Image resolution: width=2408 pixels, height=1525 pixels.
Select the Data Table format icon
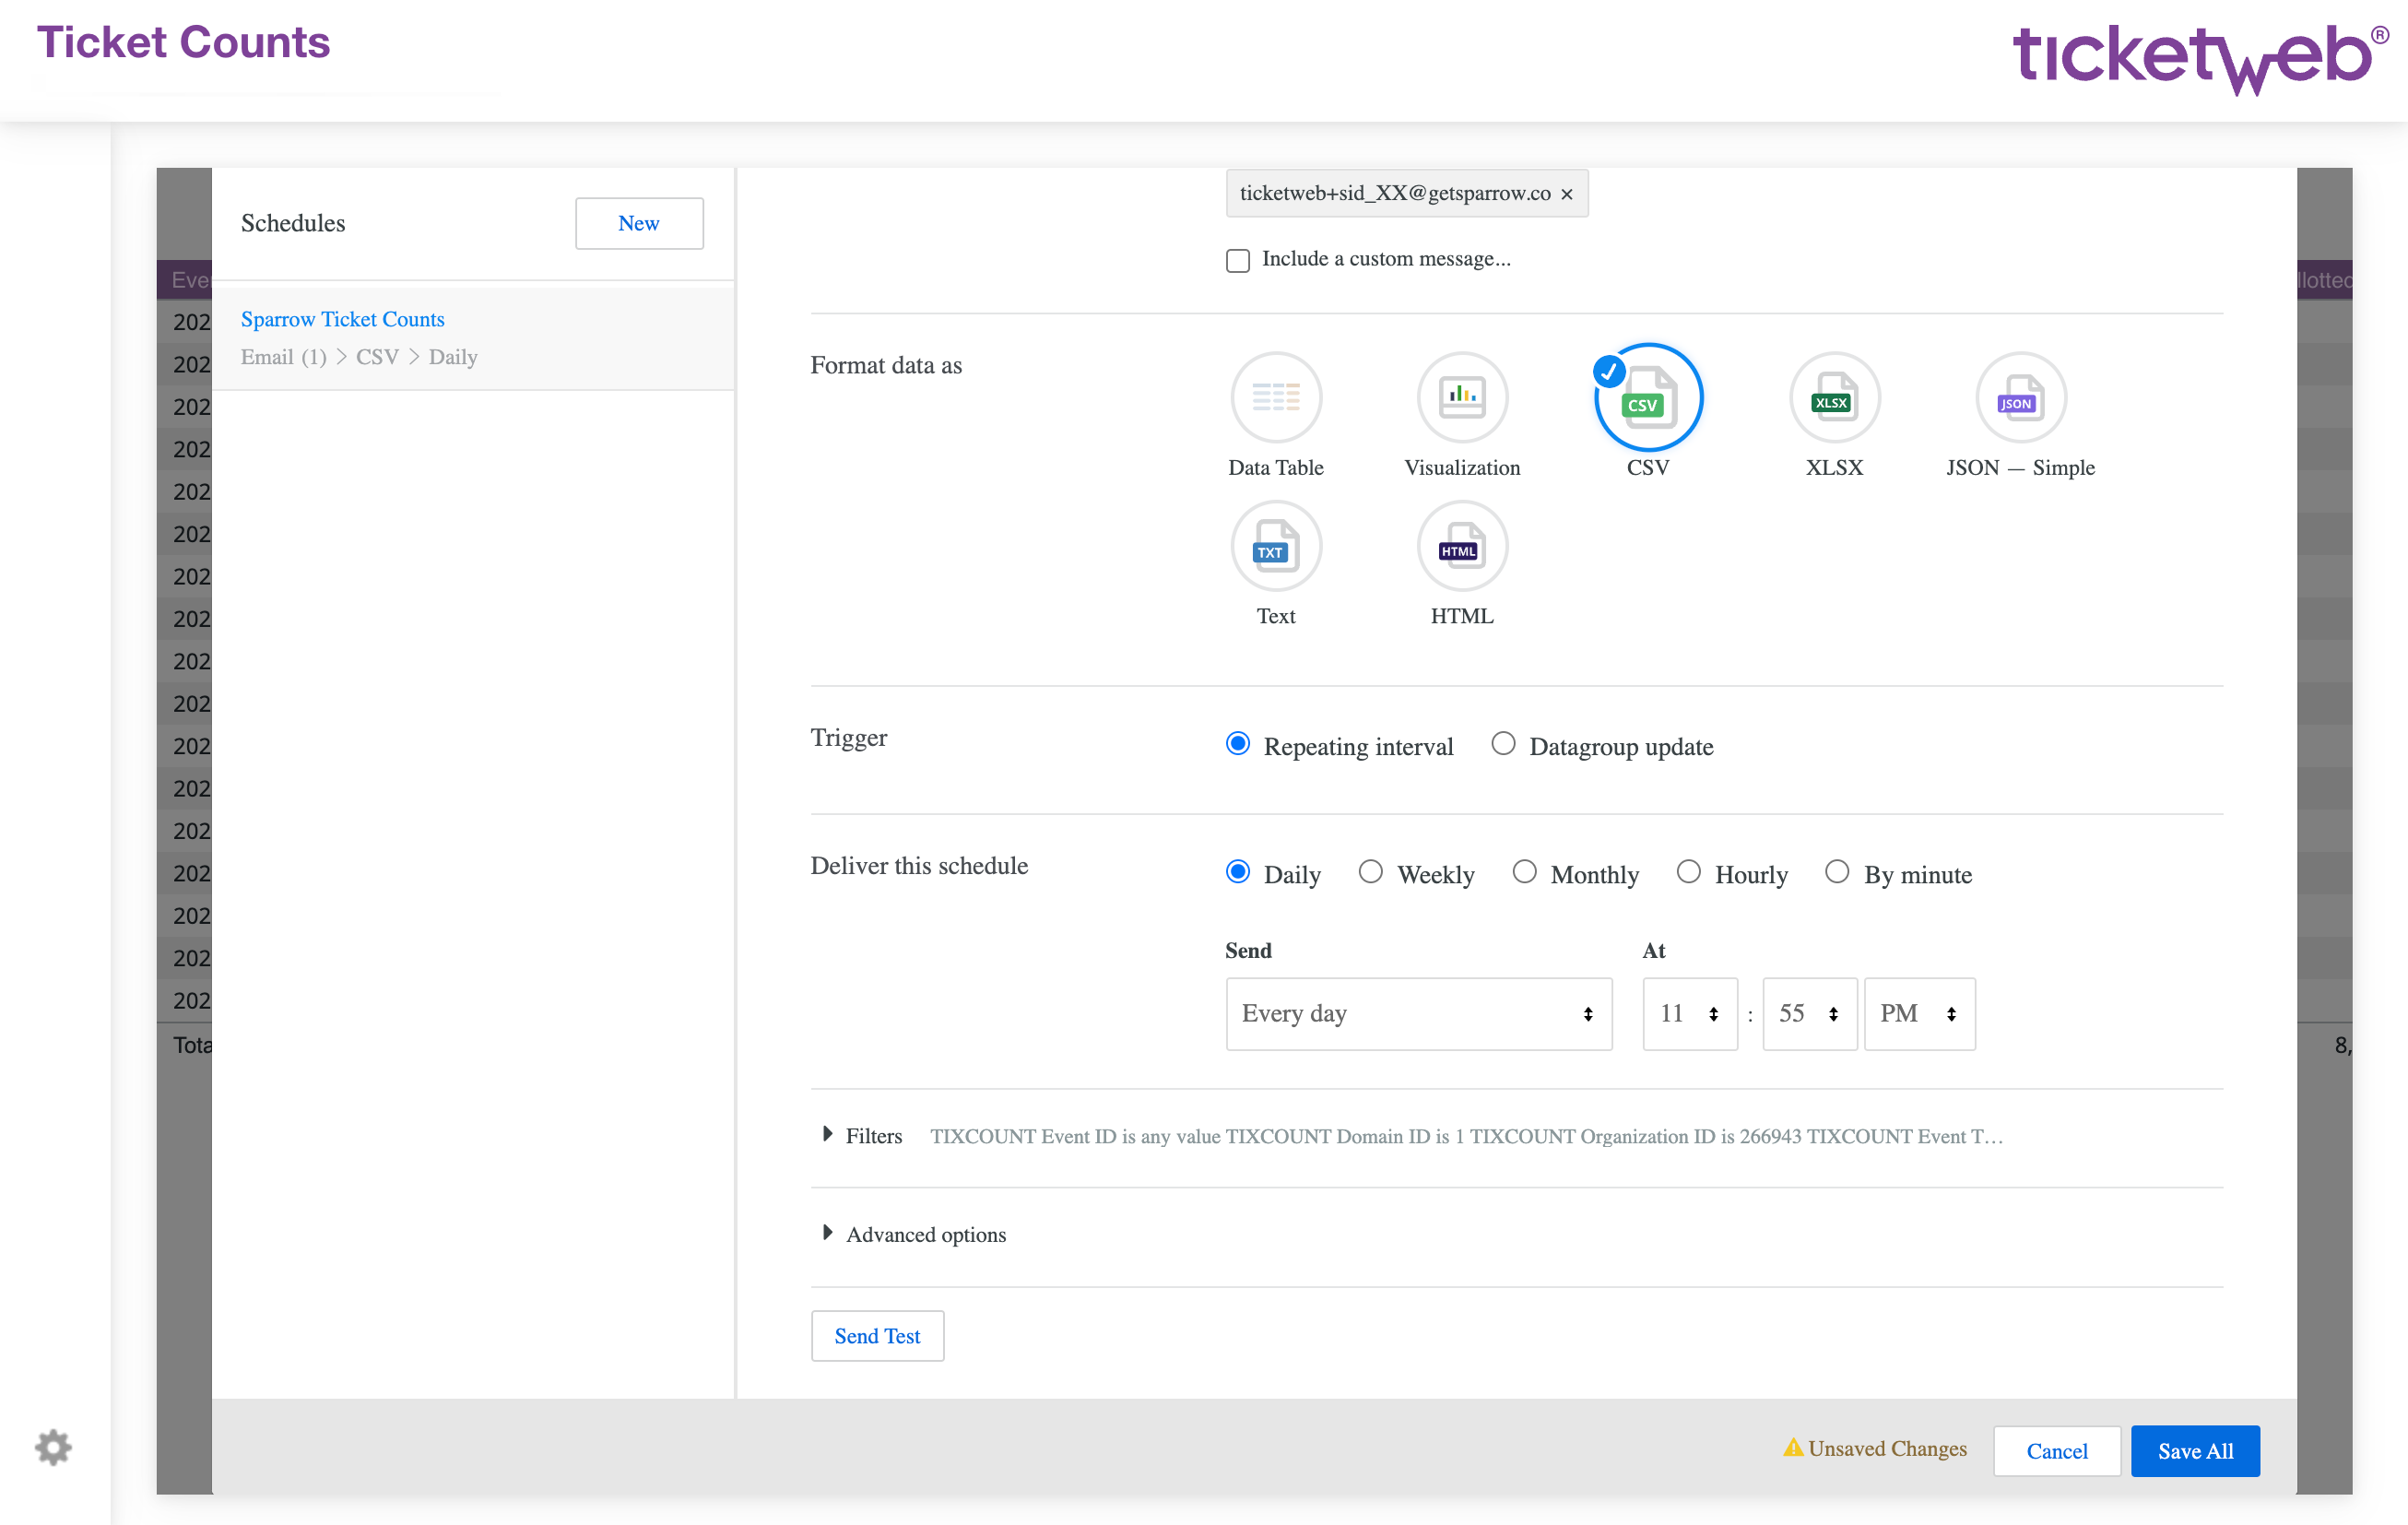point(1275,397)
